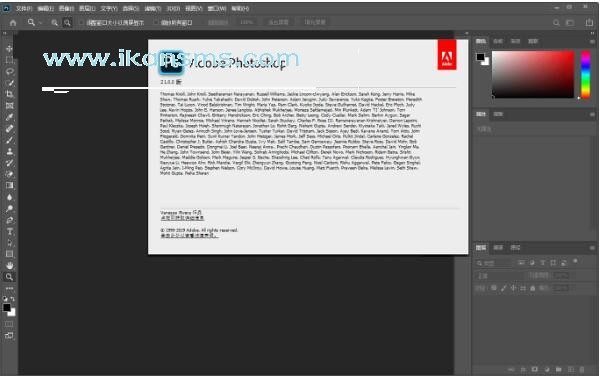Open the search icon at top right

pyautogui.click(x=556, y=23)
